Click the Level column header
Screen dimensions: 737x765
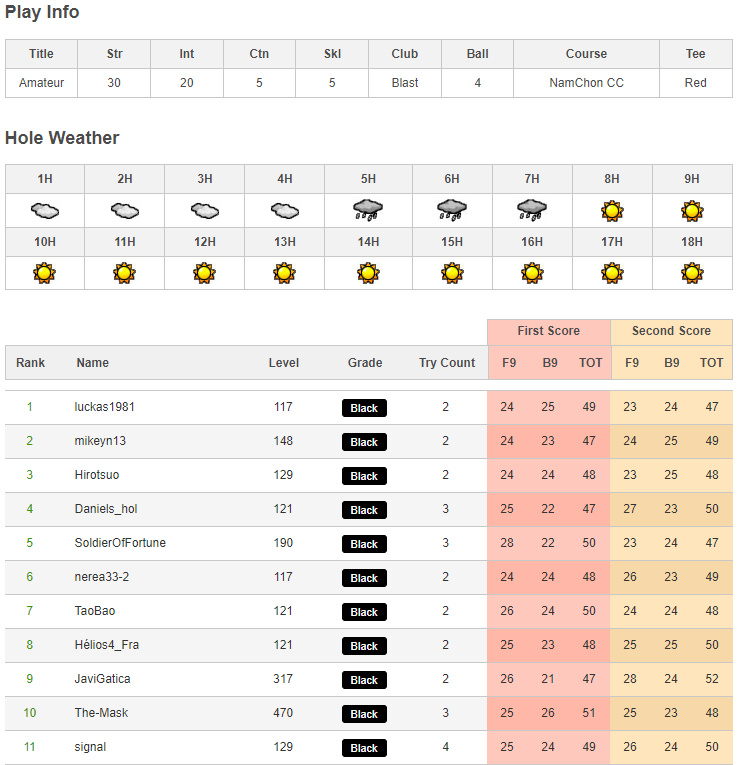click(283, 363)
